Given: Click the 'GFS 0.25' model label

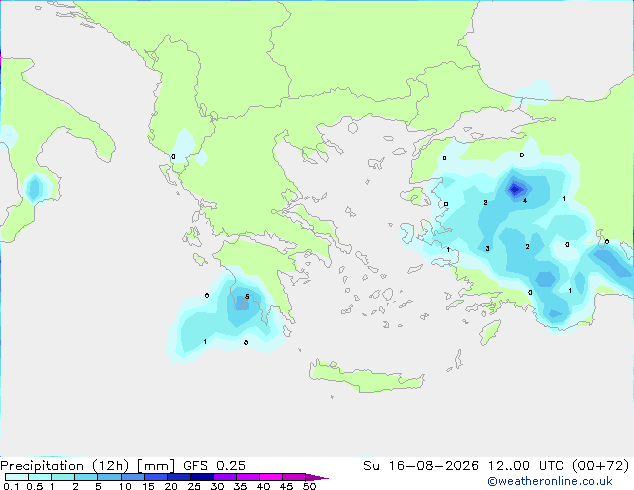Looking at the screenshot, I should (214, 466).
